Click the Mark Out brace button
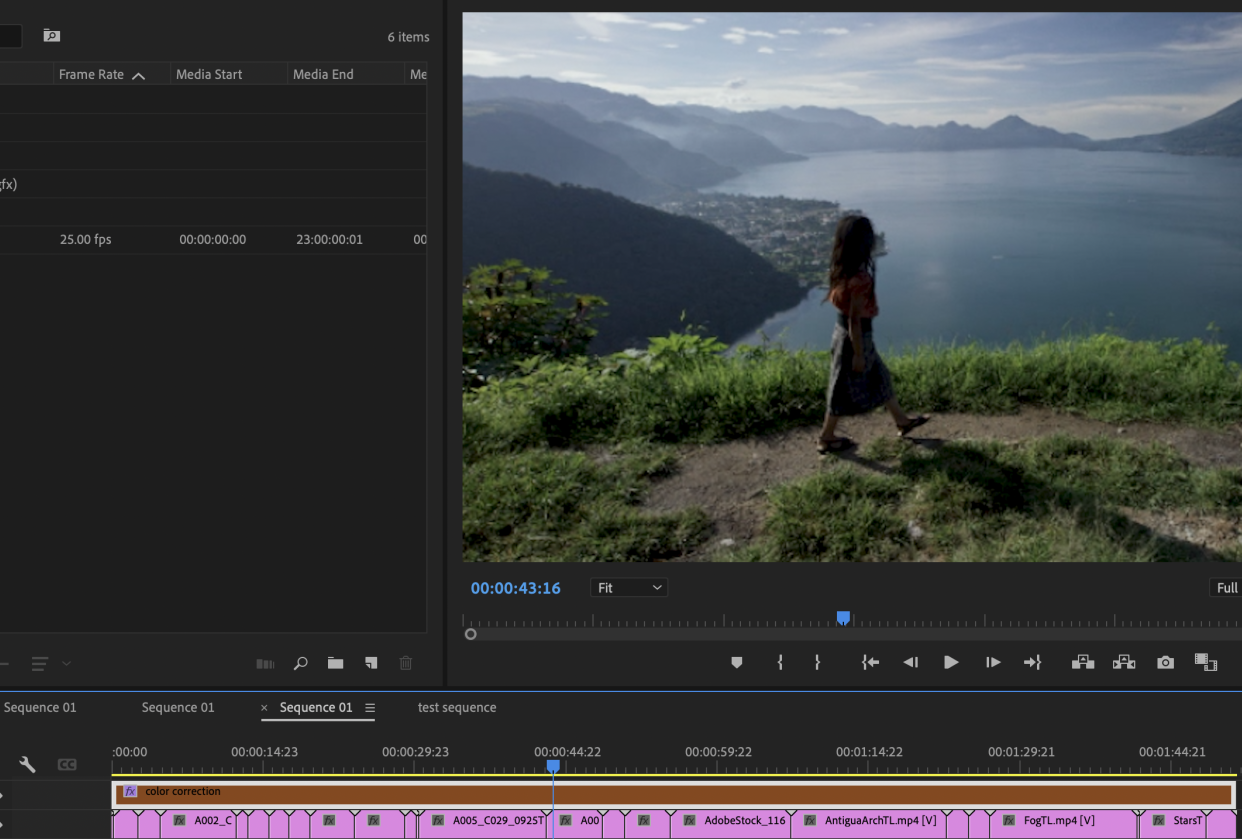 tap(817, 662)
